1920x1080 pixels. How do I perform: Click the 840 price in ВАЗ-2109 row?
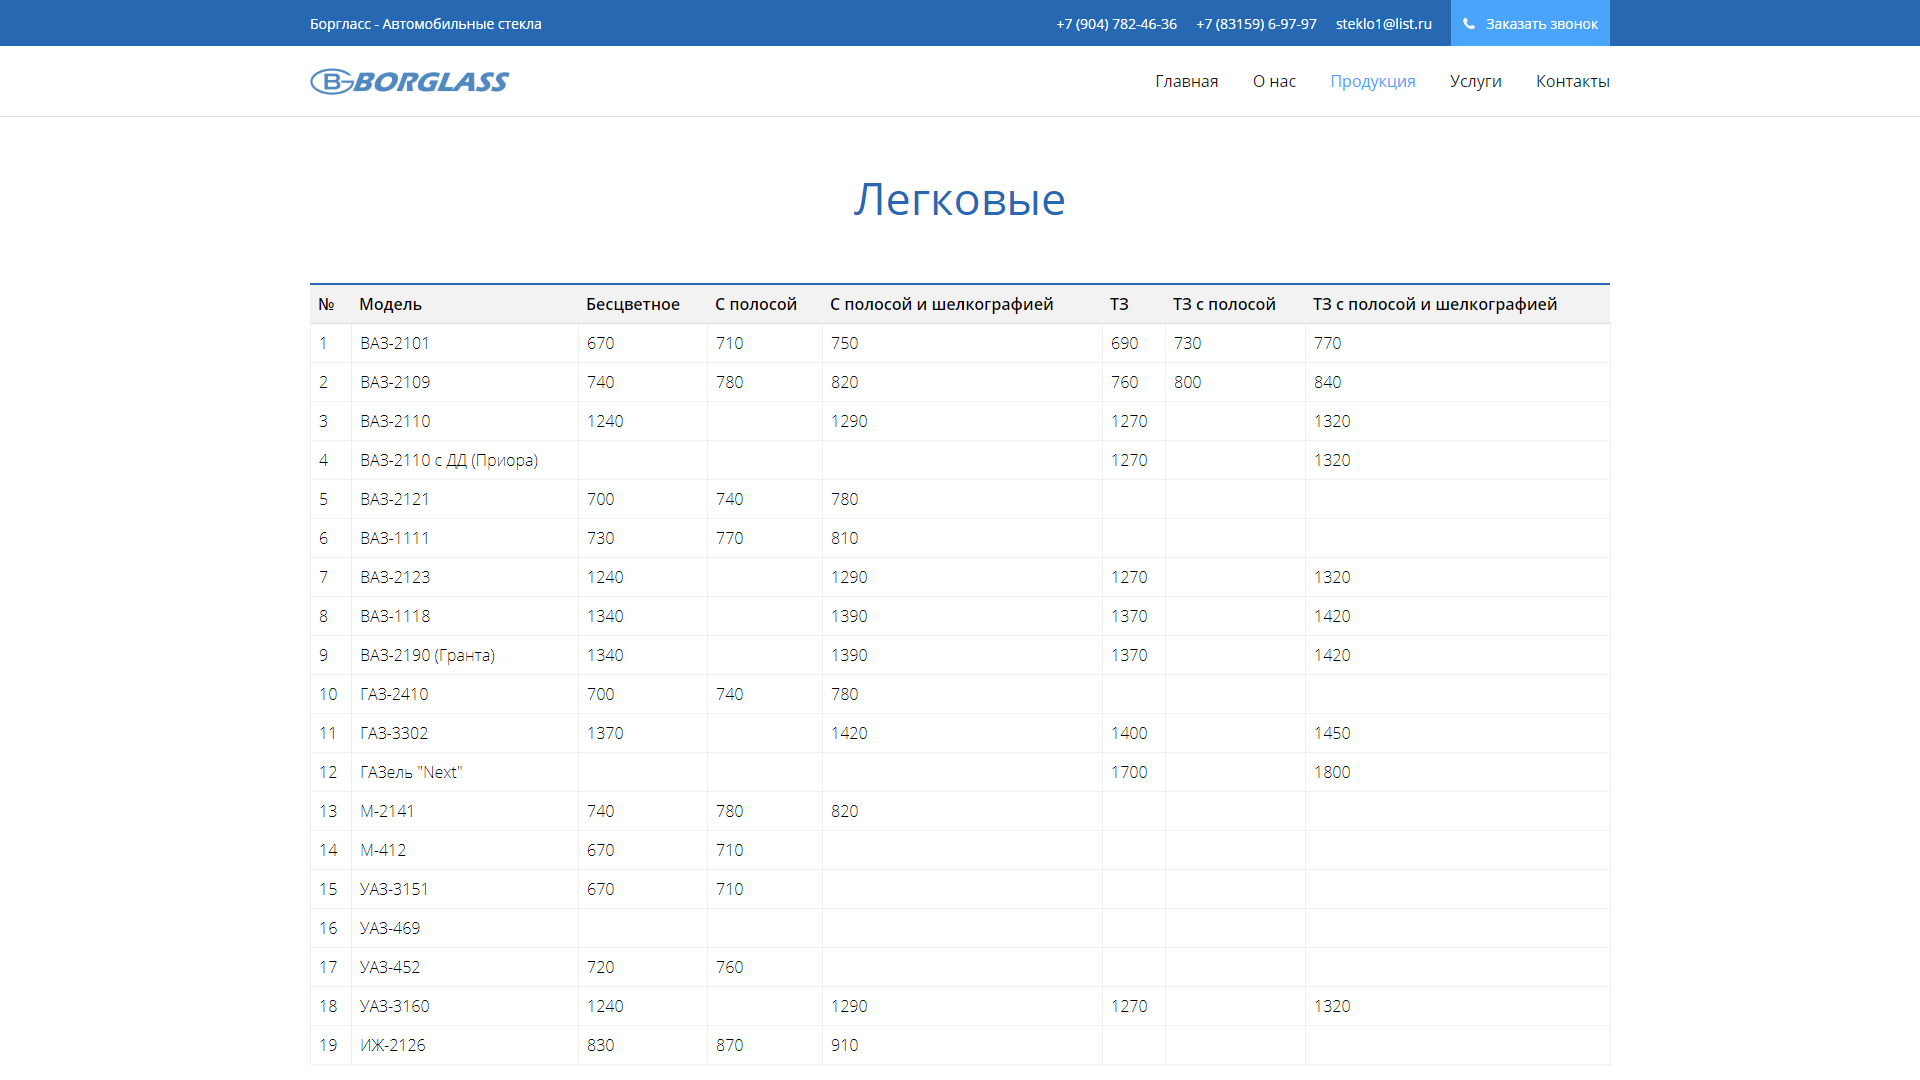pyautogui.click(x=1327, y=382)
